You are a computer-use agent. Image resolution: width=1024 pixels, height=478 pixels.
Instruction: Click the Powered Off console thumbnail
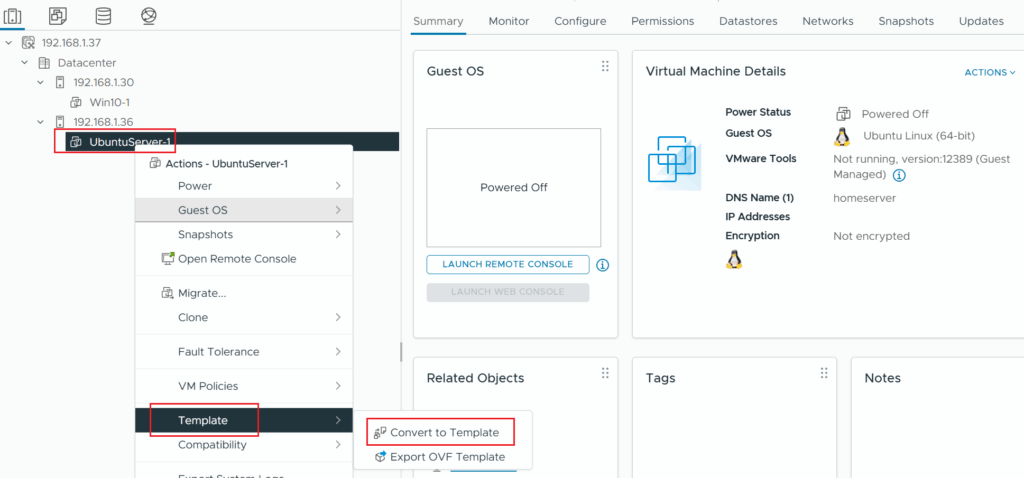[513, 187]
